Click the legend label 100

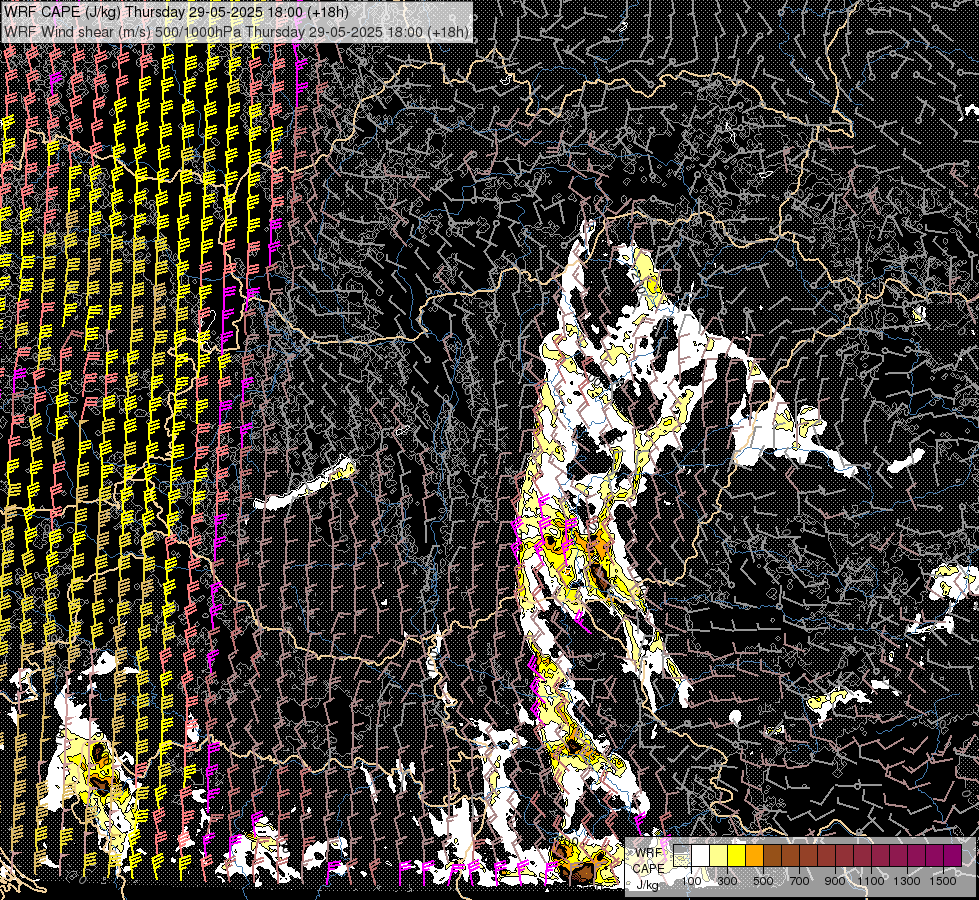[x=691, y=881]
